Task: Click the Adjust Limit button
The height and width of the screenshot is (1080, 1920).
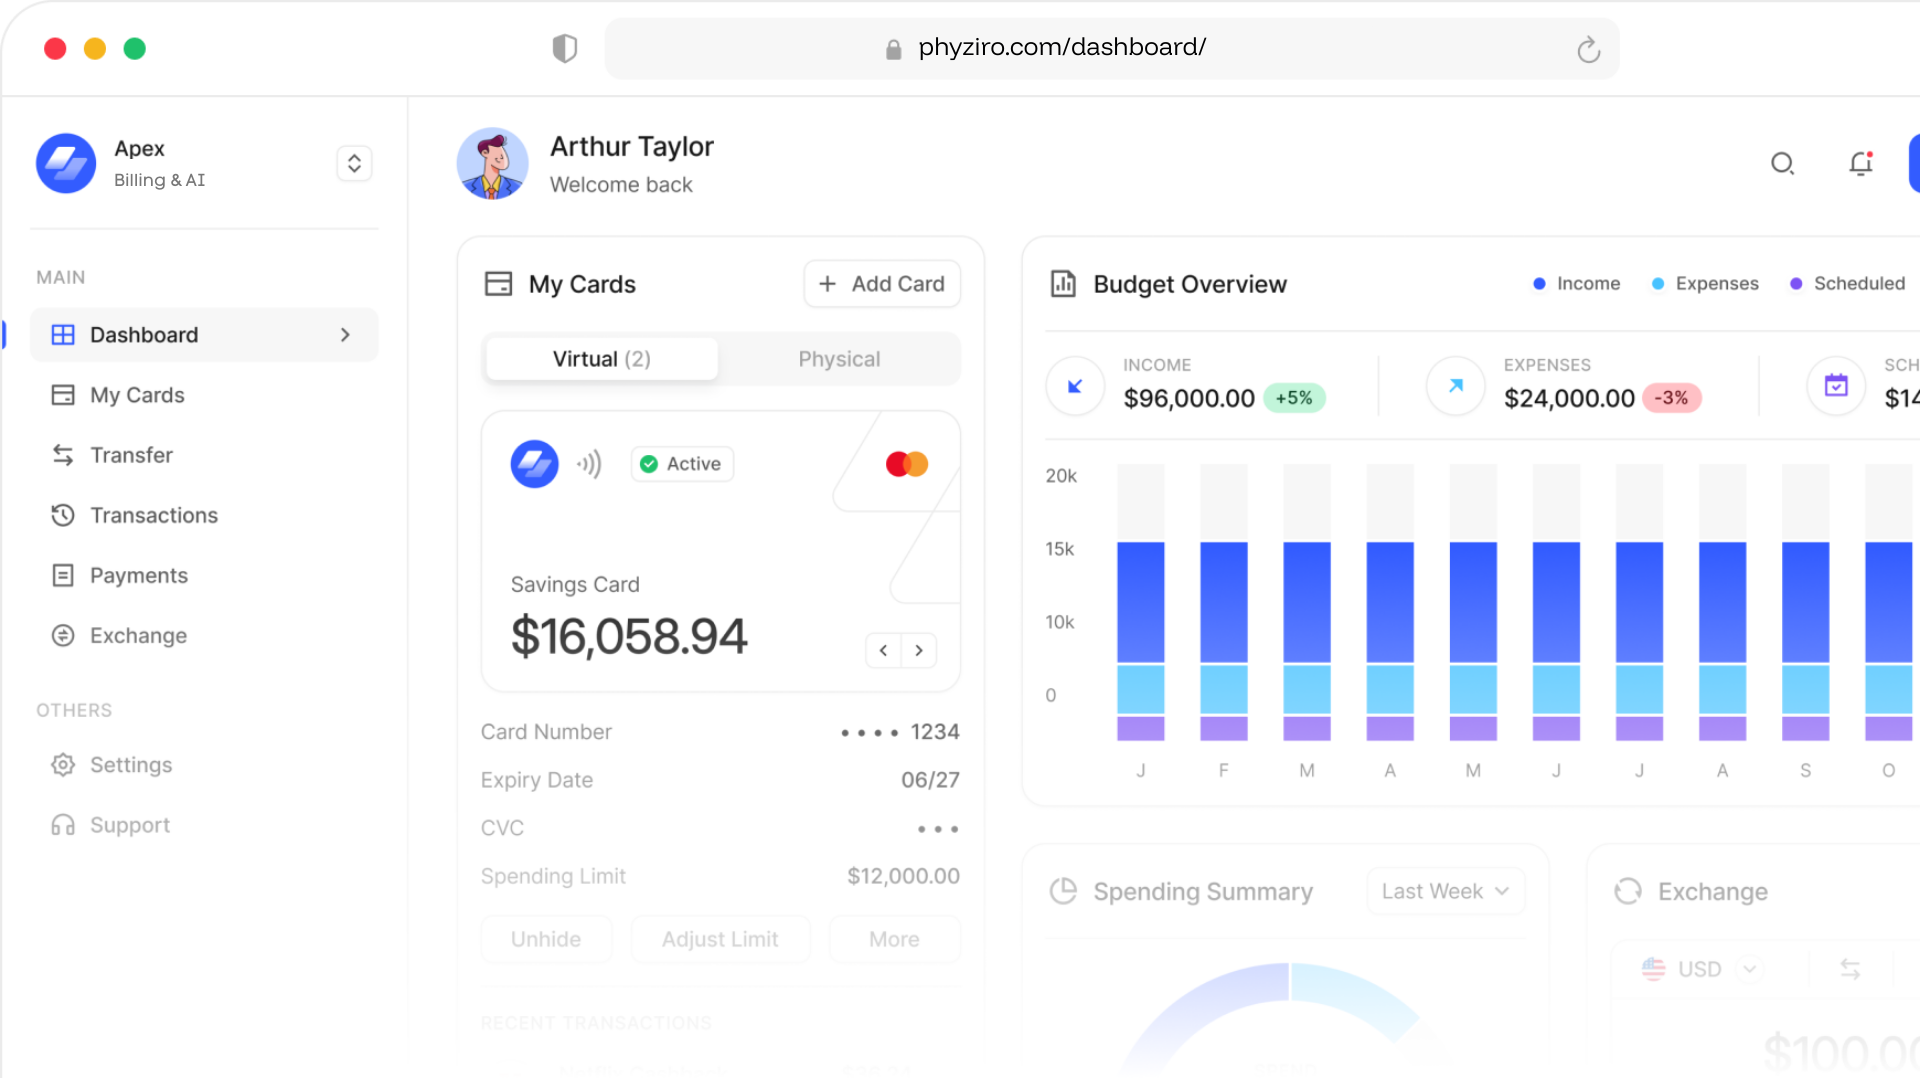Action: point(720,939)
